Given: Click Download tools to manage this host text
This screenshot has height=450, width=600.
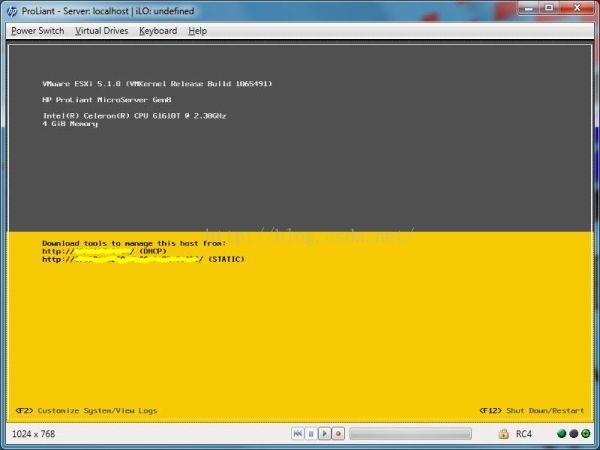Looking at the screenshot, I should pyautogui.click(x=134, y=243).
